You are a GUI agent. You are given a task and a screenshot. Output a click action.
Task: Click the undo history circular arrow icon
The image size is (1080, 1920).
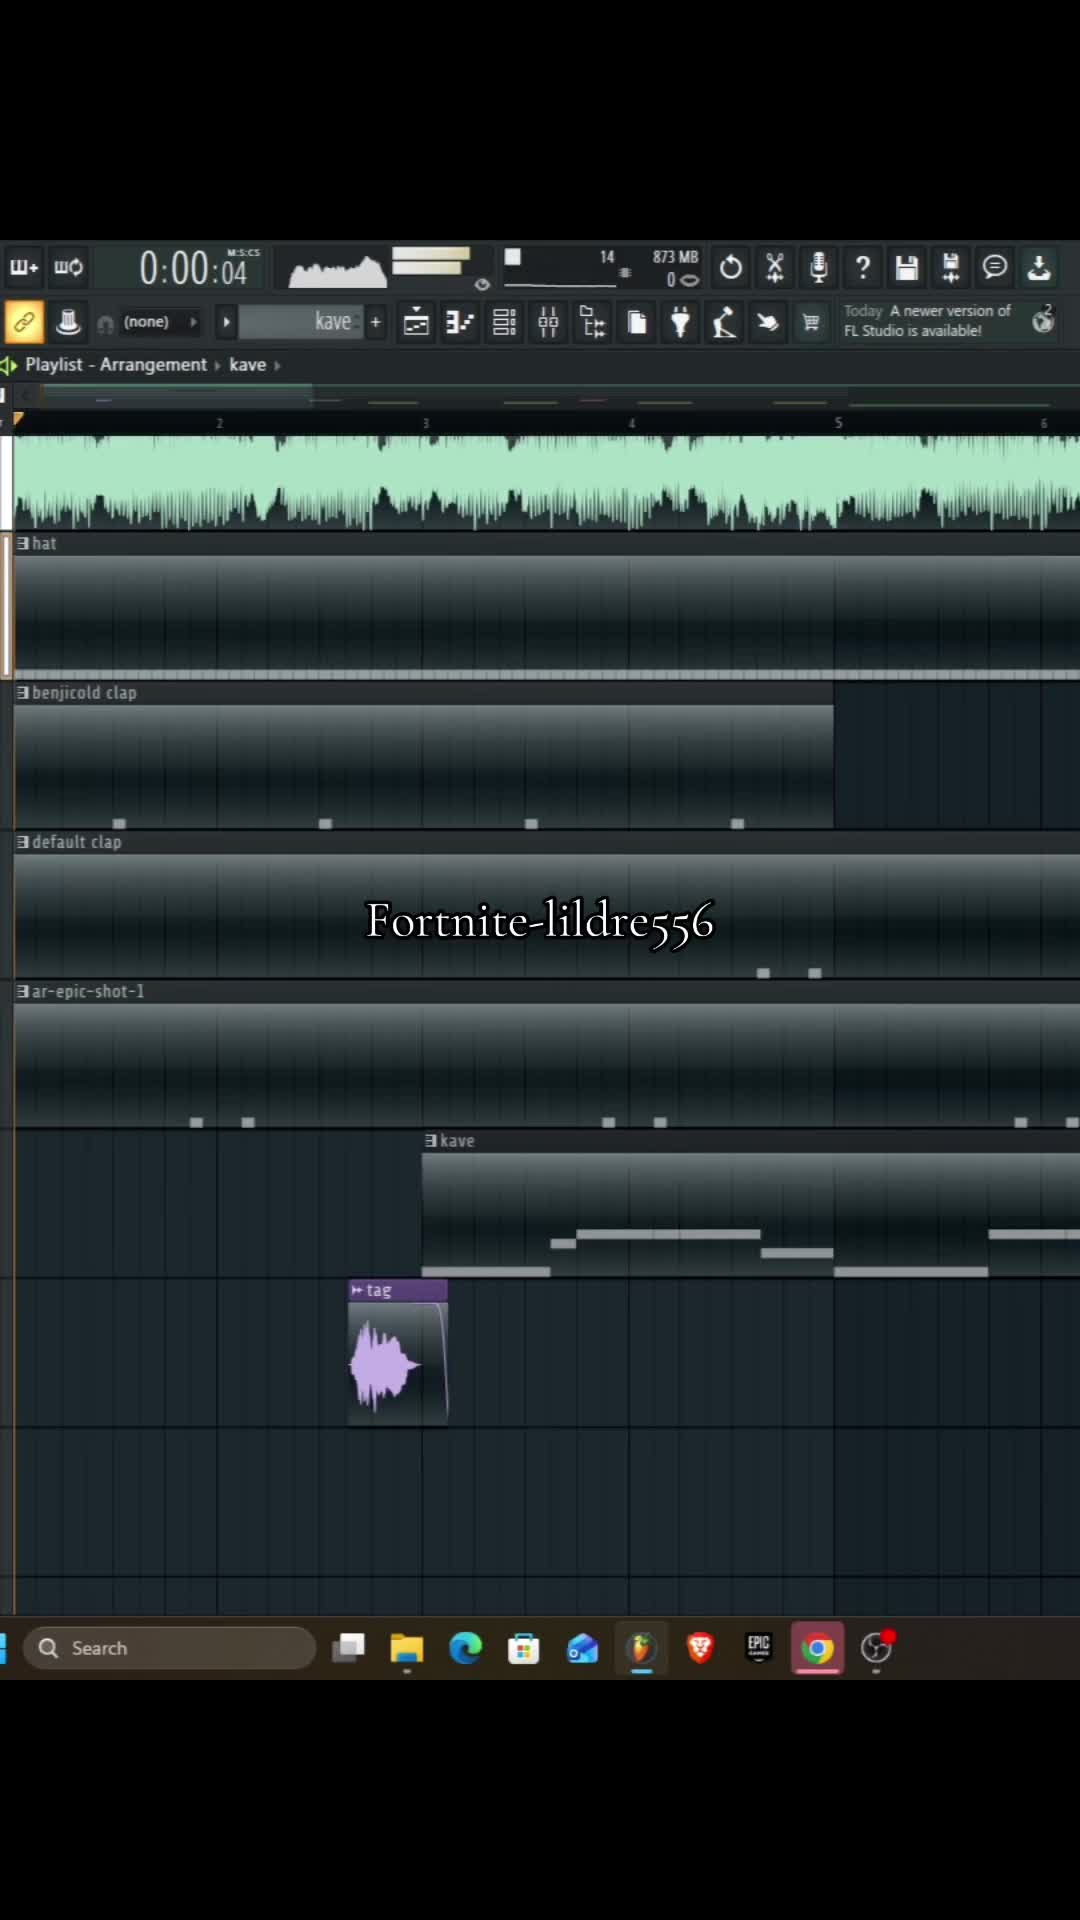pyautogui.click(x=731, y=267)
